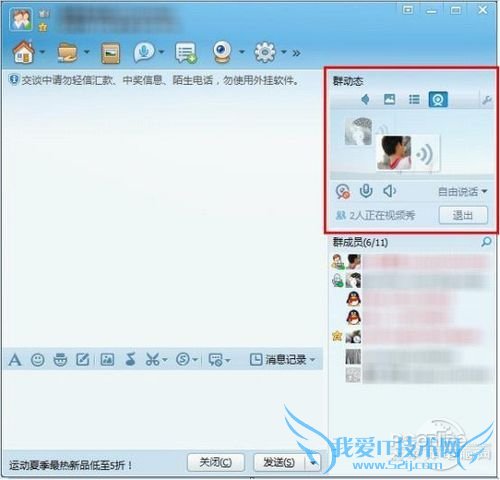The height and width of the screenshot is (480, 500).
Task: Open font settings A icon
Action: click(15, 360)
